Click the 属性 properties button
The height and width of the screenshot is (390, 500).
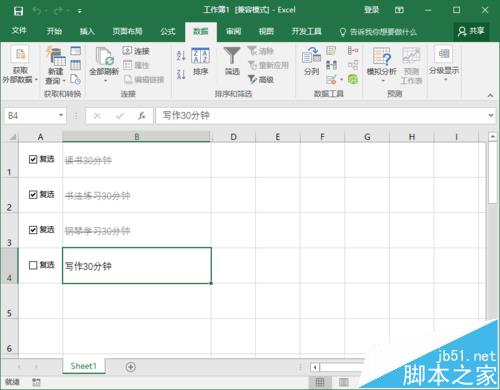[x=136, y=65]
